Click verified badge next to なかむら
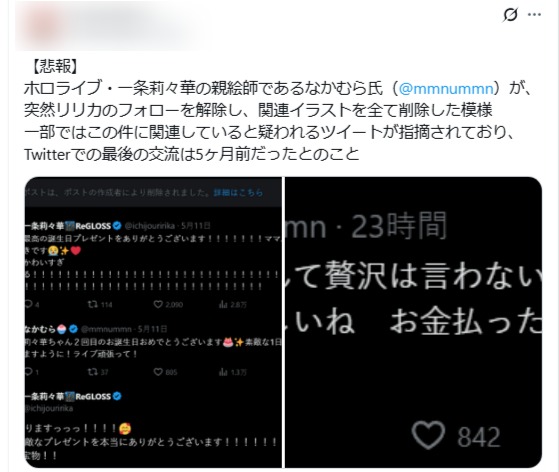Image resolution: width=559 pixels, height=472 pixels. 73,329
